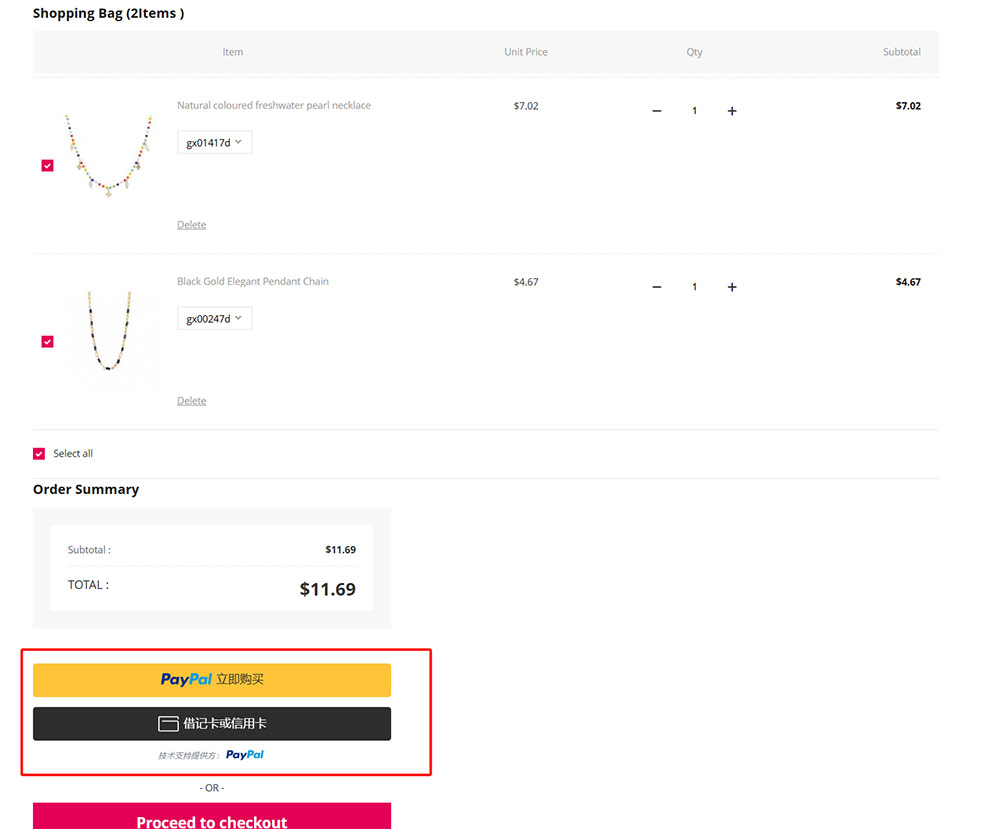Click the bold $7.02 row subtotal
1000x829 pixels.
pos(908,106)
